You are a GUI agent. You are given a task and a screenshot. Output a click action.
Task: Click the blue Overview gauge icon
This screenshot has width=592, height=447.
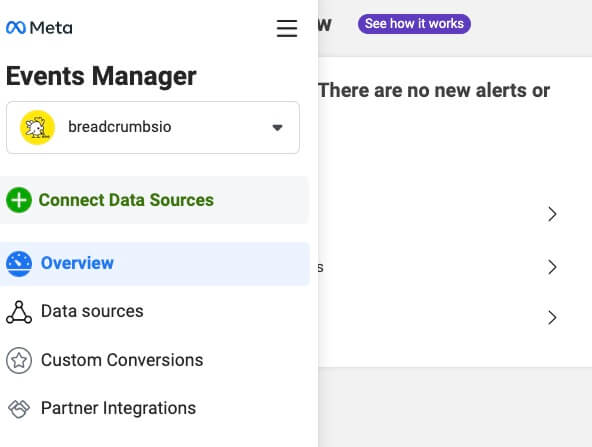click(x=19, y=264)
